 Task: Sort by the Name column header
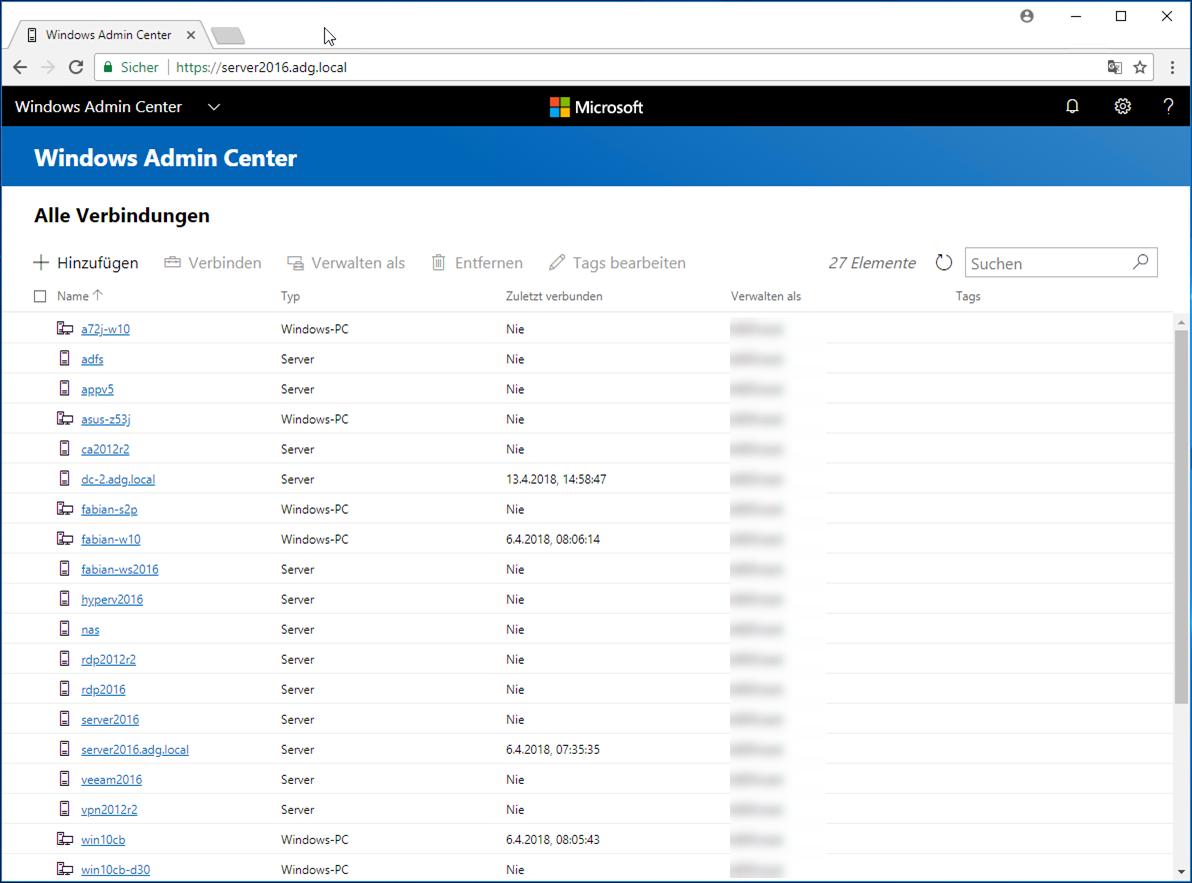pos(73,296)
